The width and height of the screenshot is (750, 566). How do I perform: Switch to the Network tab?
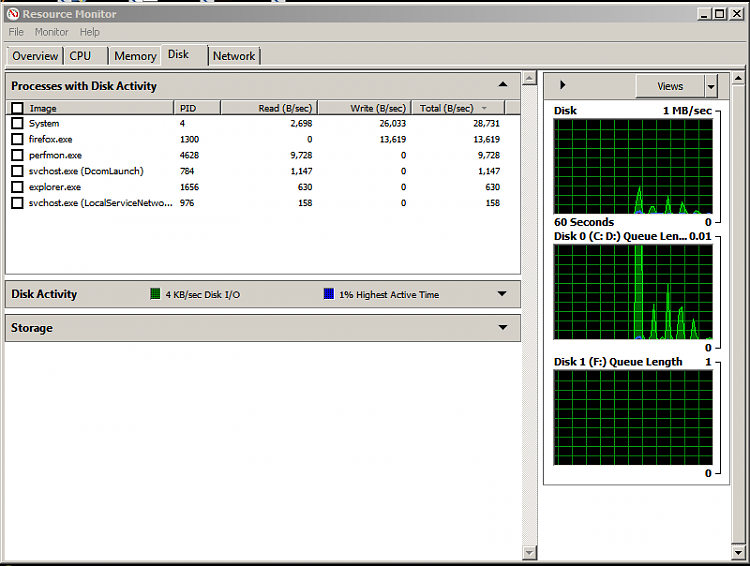(234, 56)
